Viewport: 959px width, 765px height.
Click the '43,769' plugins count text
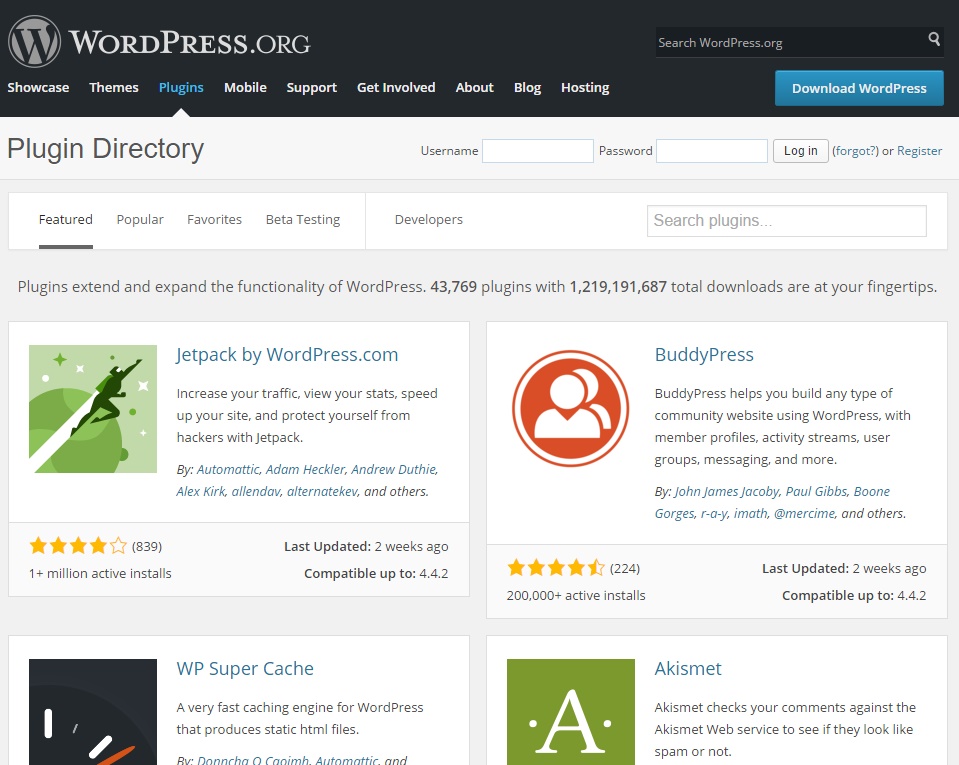453,286
